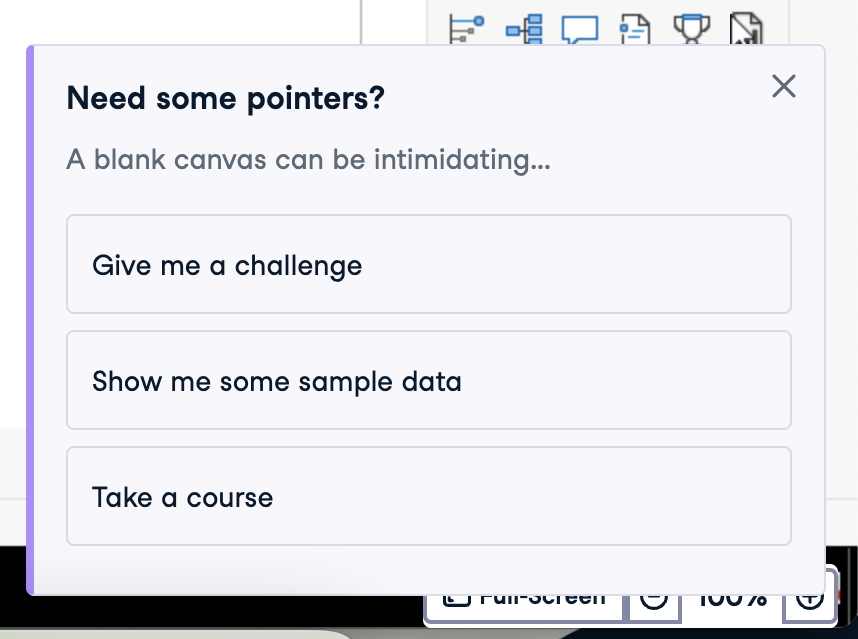Image resolution: width=858 pixels, height=639 pixels.
Task: Click the vertical panel divider above popup
Action: [361, 22]
